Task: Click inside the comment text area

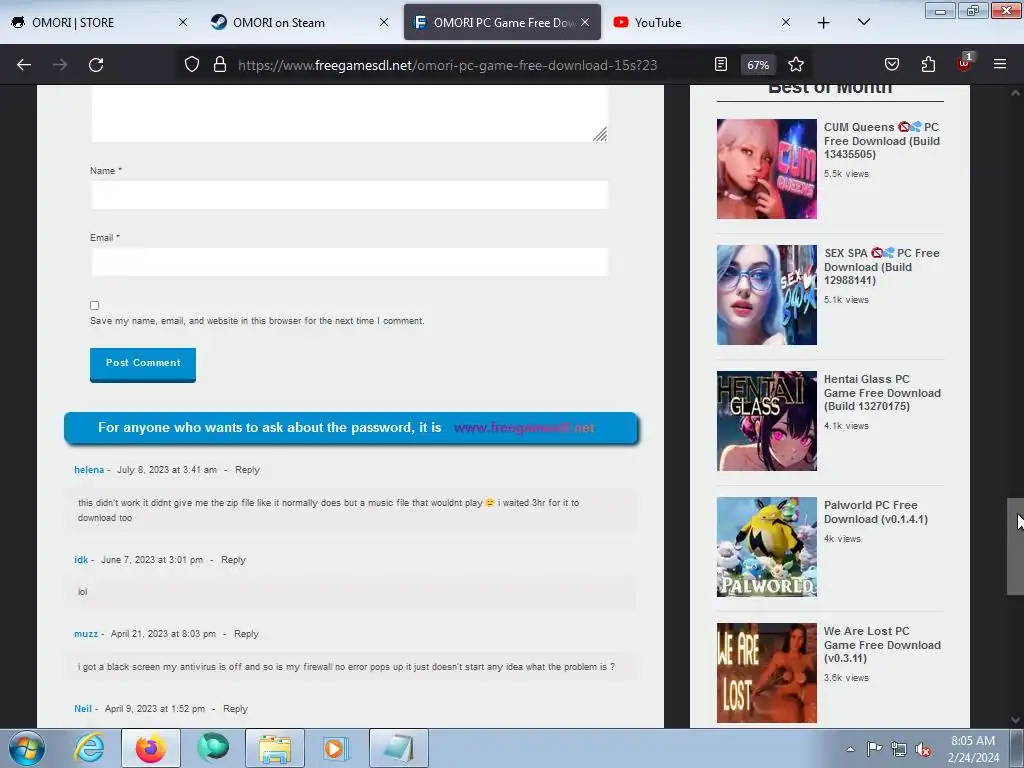Action: pos(349,114)
